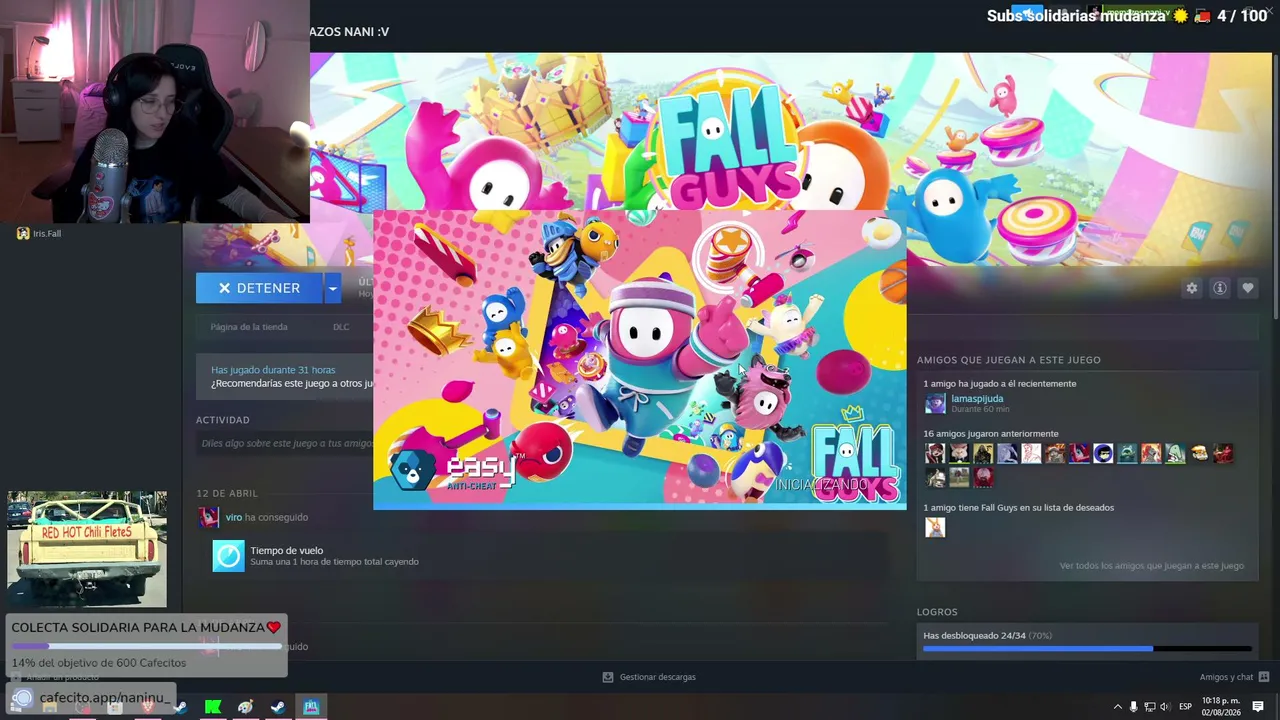1280x720 pixels.
Task: Open the volume speaker tray icon
Action: pyautogui.click(x=1164, y=707)
